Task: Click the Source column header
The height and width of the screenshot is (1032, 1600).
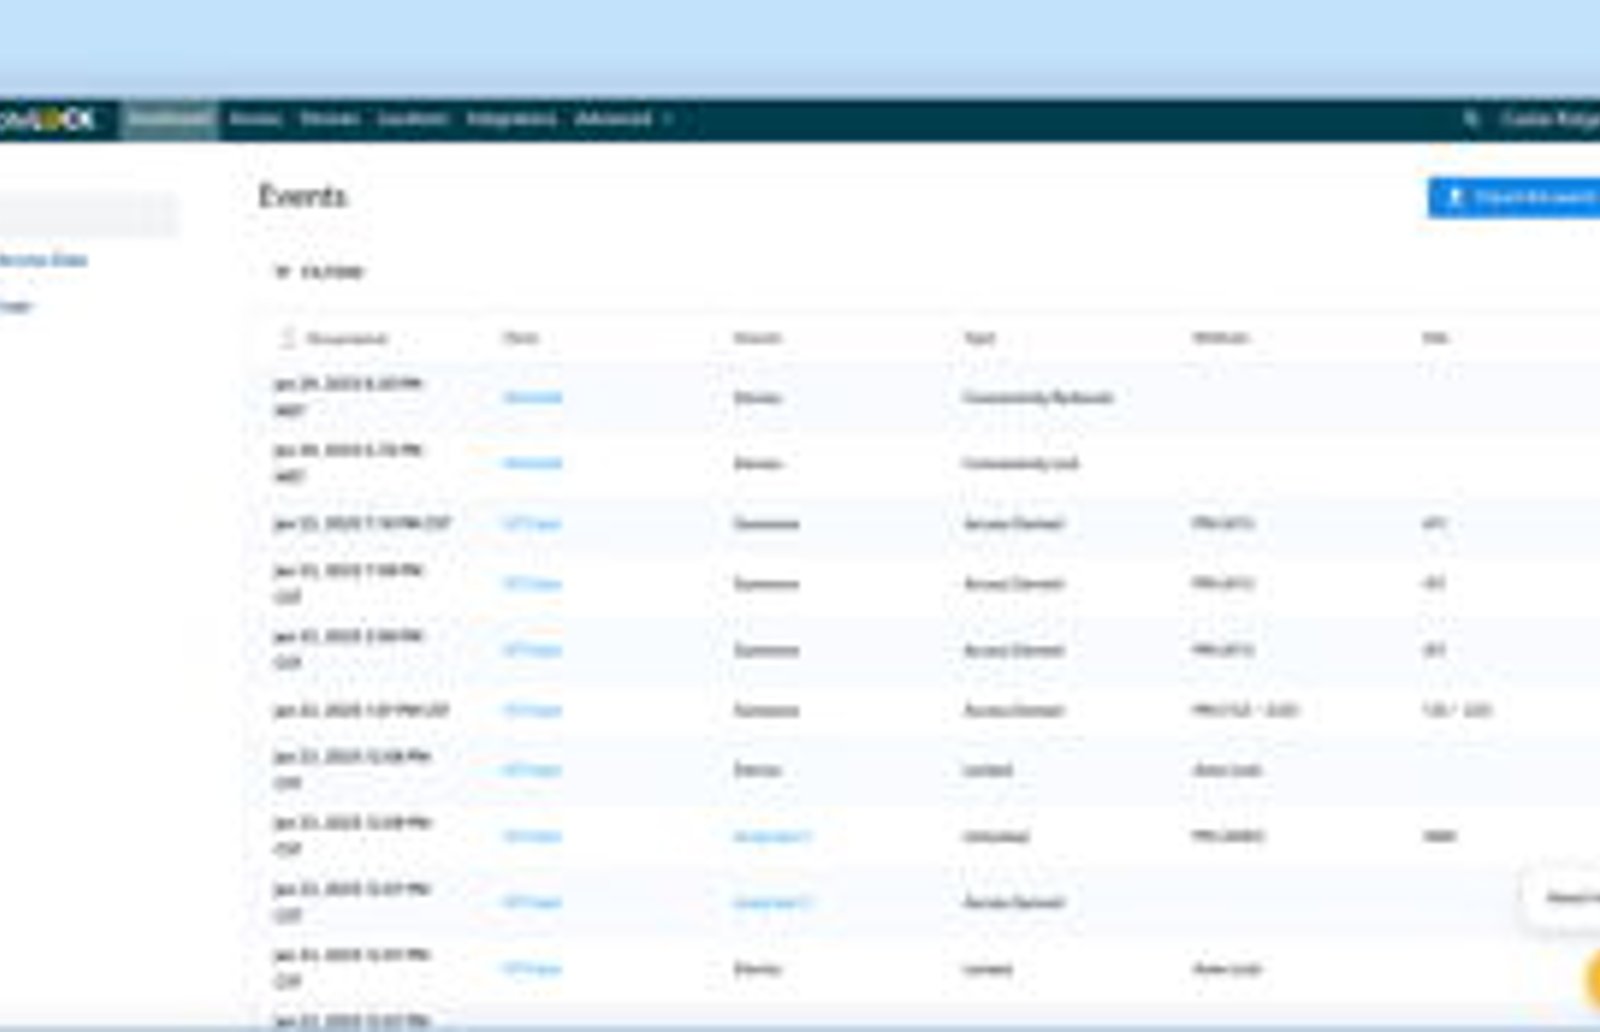Action: (x=757, y=338)
